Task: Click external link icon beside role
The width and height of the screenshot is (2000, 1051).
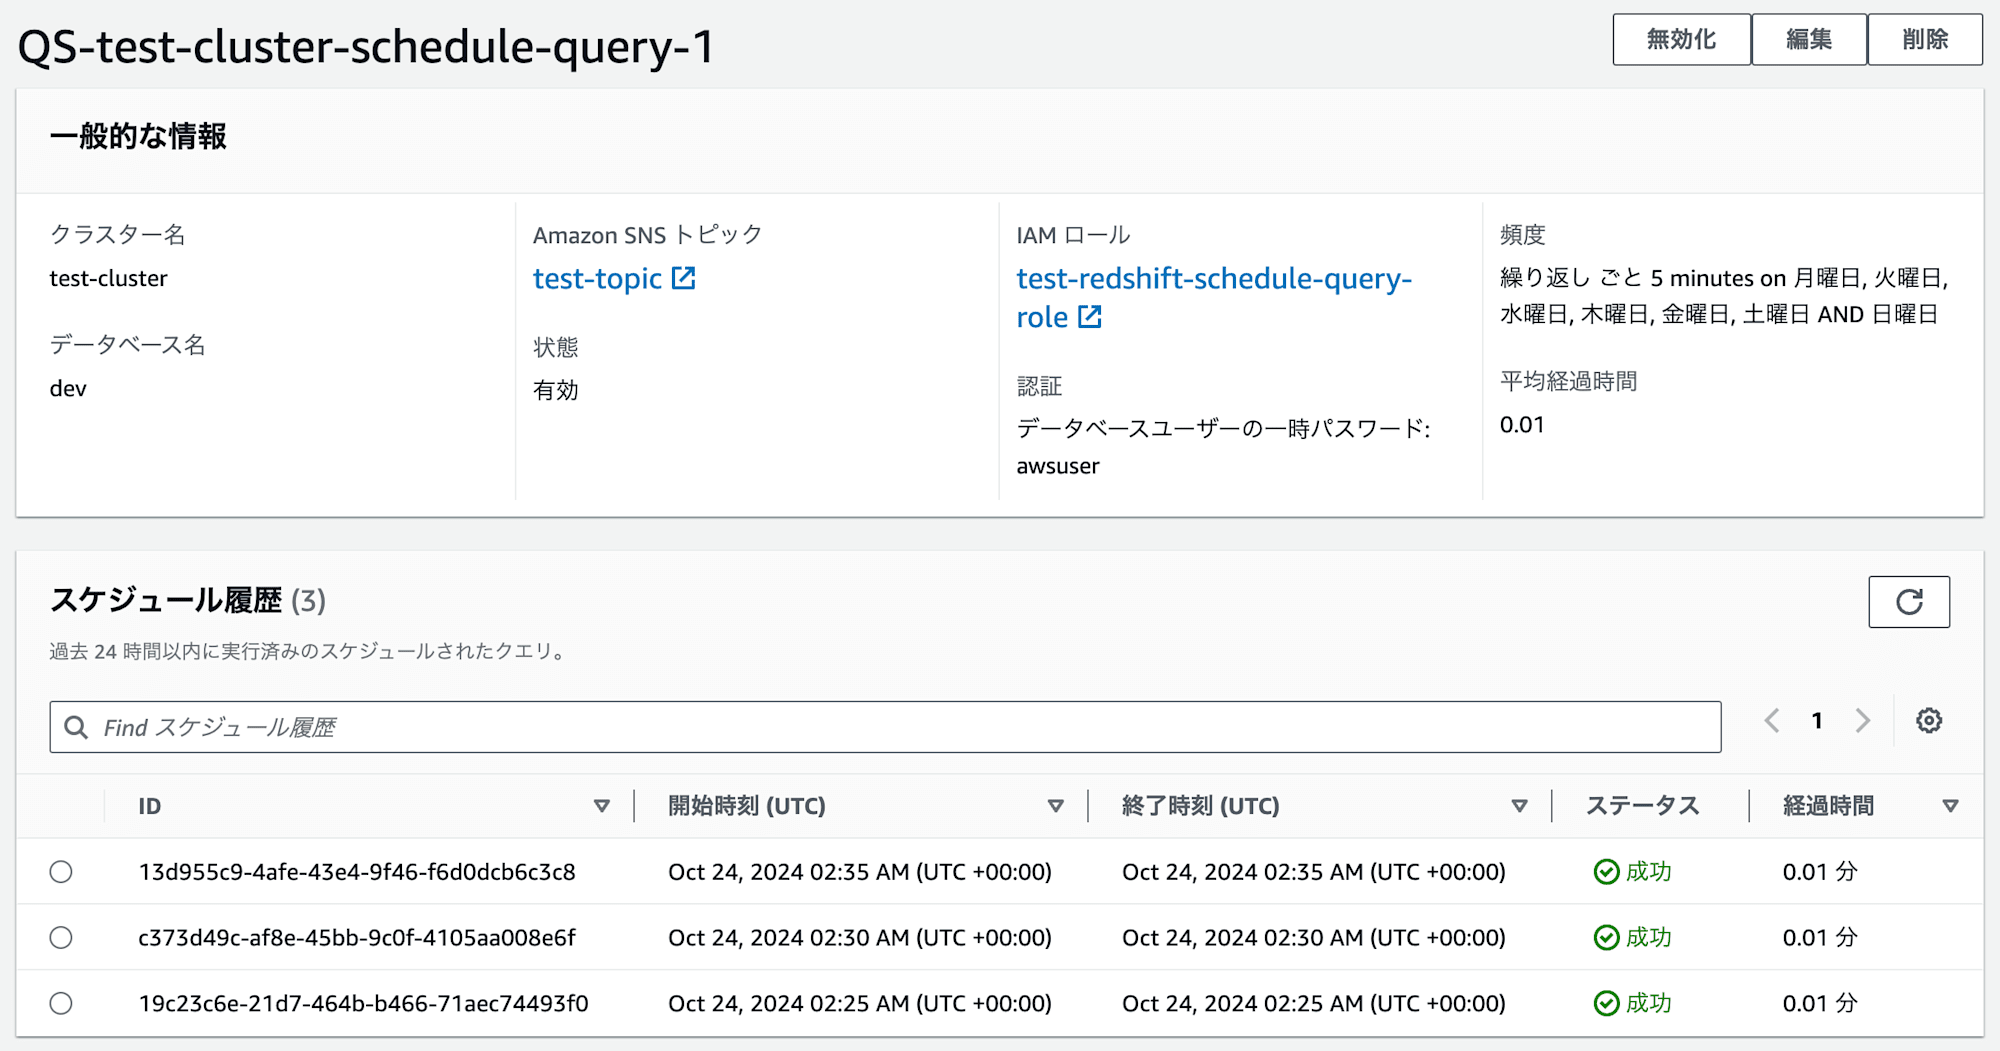Action: point(1090,317)
